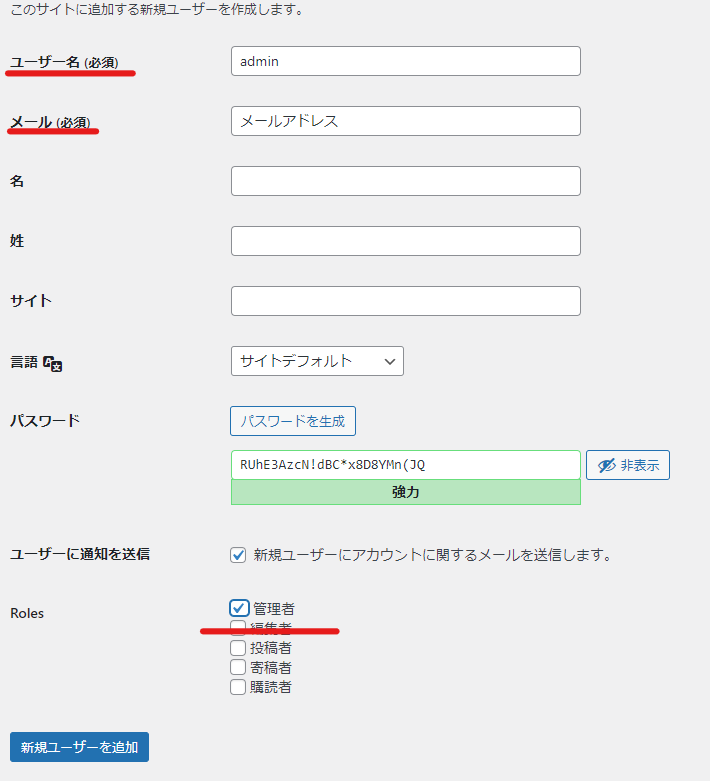
Task: Click the crossed-eye icon in 非表示 button
Action: (606, 465)
